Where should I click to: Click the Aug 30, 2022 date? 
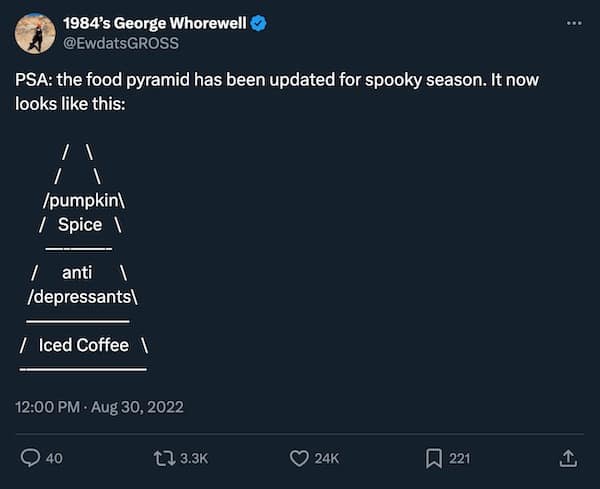tap(139, 406)
